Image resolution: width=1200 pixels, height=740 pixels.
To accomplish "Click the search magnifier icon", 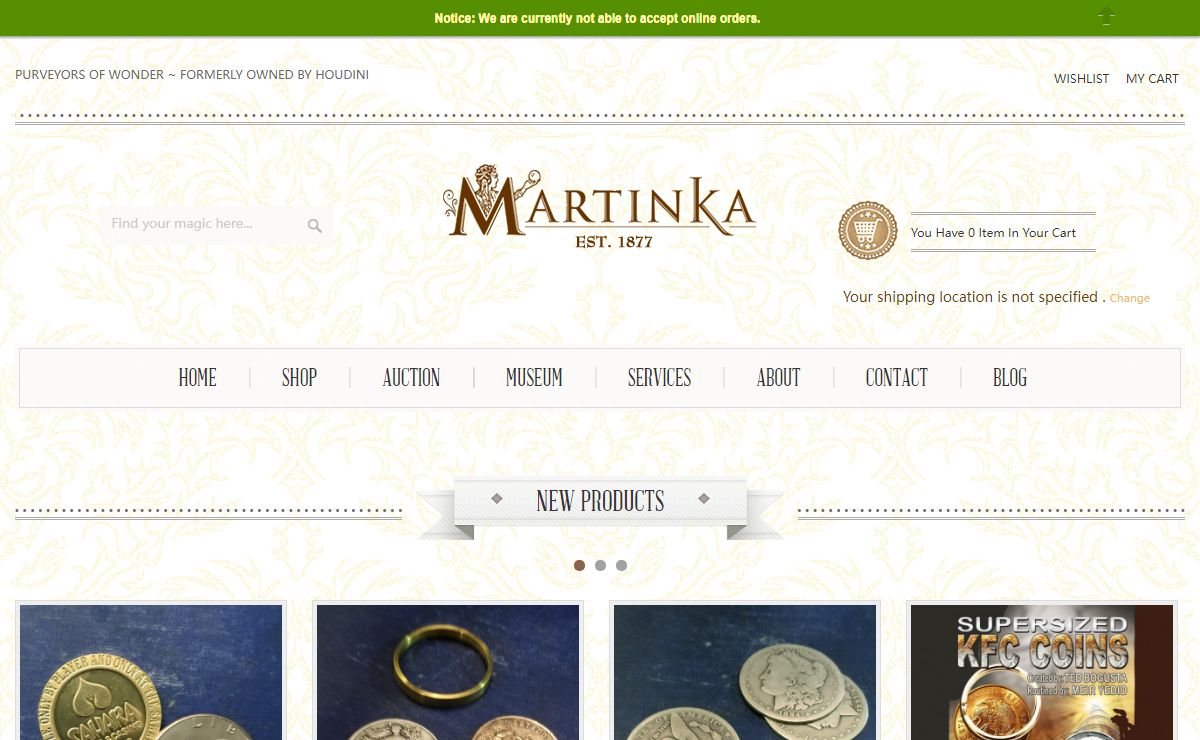I will [x=315, y=226].
